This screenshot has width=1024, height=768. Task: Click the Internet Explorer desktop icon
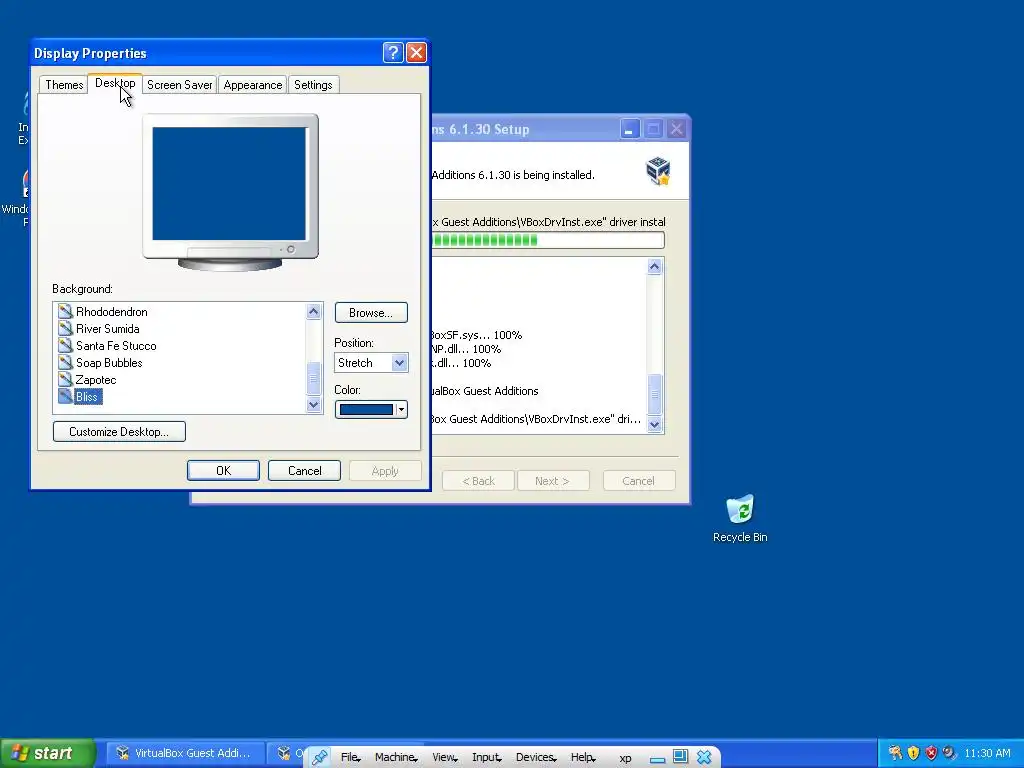(x=24, y=118)
